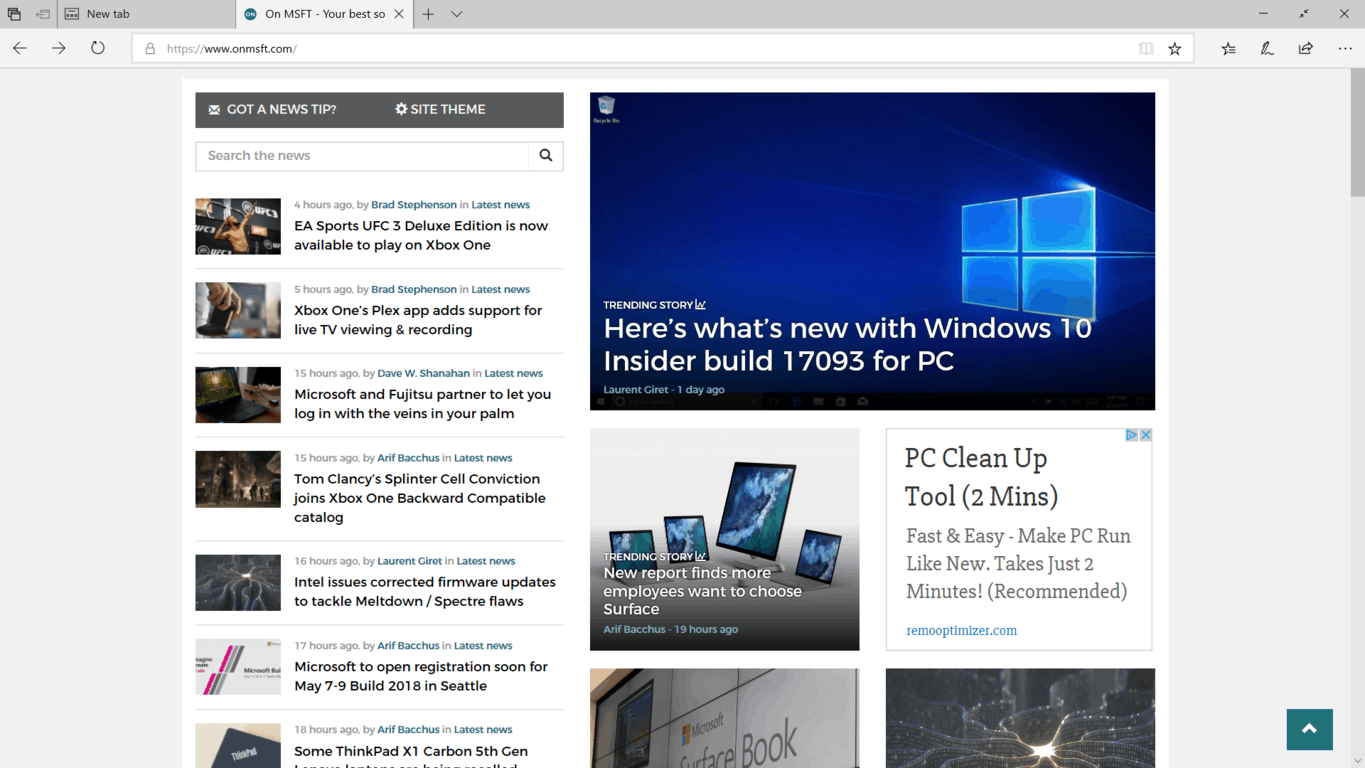This screenshot has height=768, width=1365.
Task: Click author Laurent Giret in list
Action: pos(409,561)
